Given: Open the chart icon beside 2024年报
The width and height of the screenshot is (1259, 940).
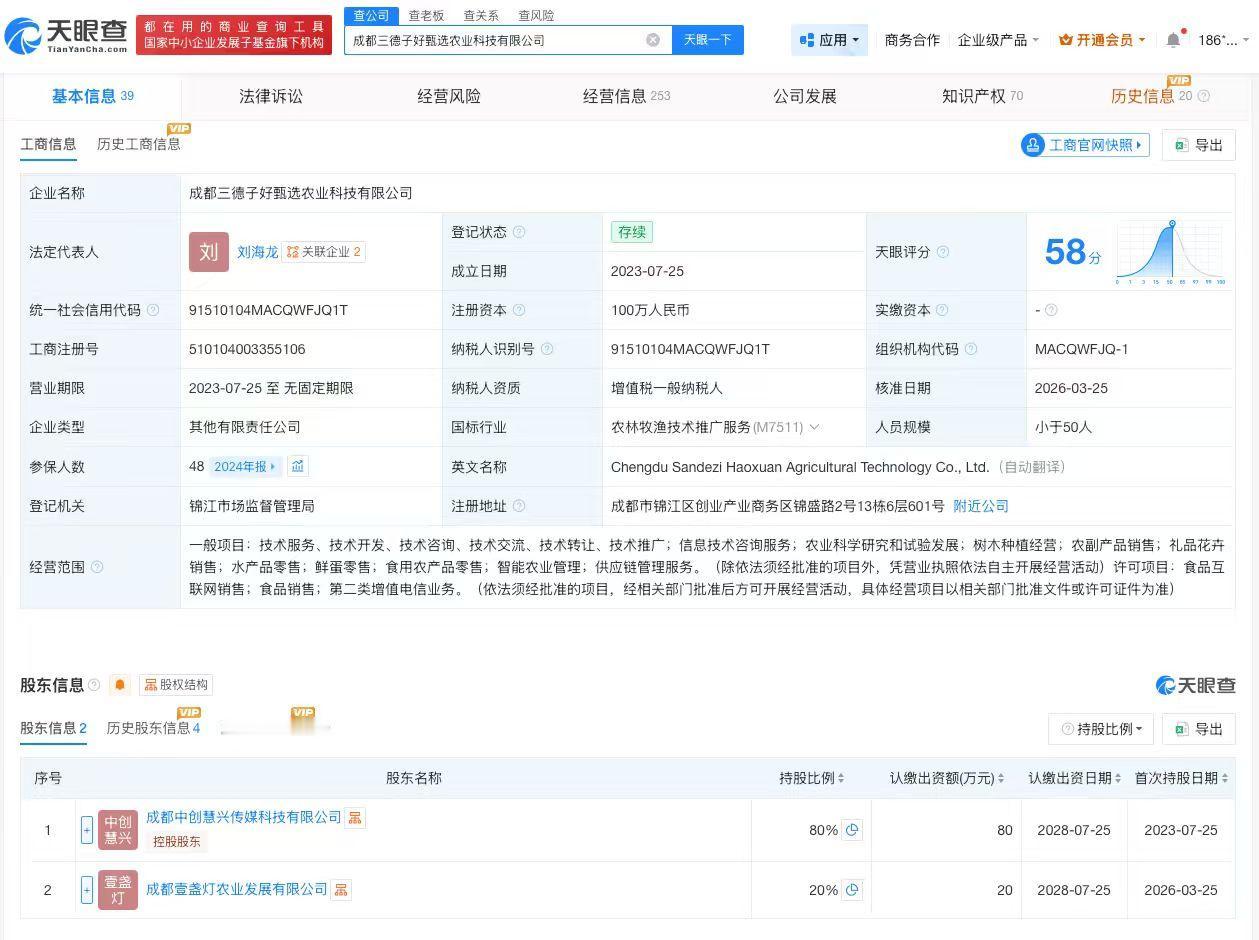Looking at the screenshot, I should tap(298, 466).
